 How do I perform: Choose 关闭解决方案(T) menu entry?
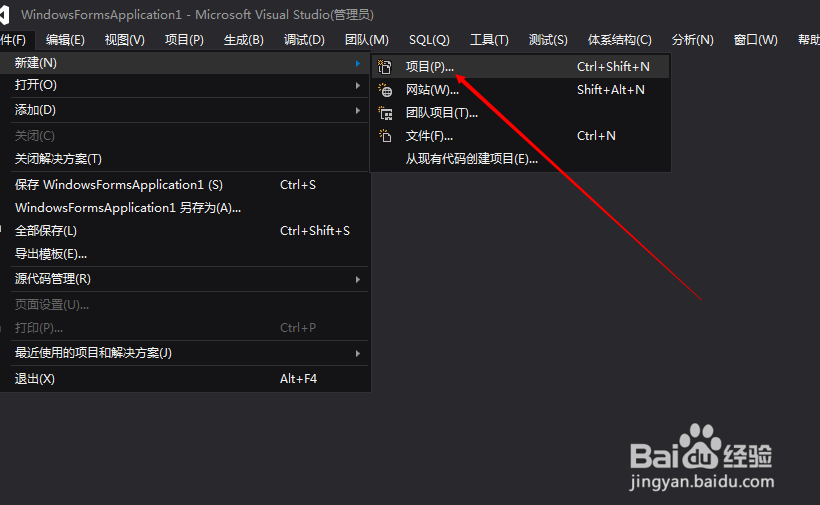coord(185,159)
